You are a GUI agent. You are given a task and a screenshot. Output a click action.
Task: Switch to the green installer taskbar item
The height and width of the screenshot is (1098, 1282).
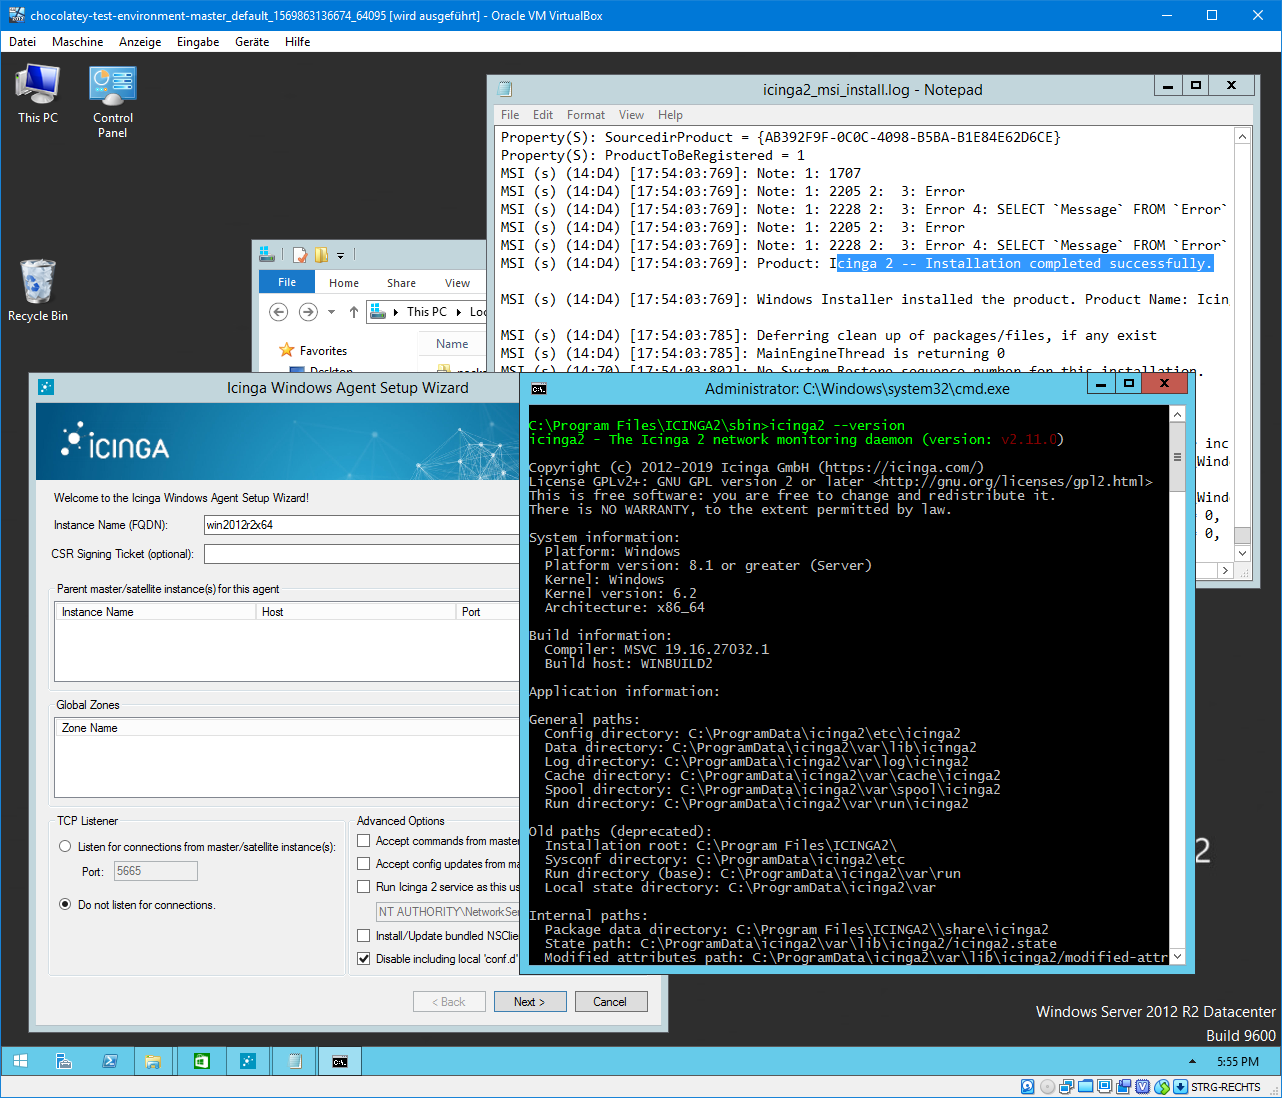201,1061
